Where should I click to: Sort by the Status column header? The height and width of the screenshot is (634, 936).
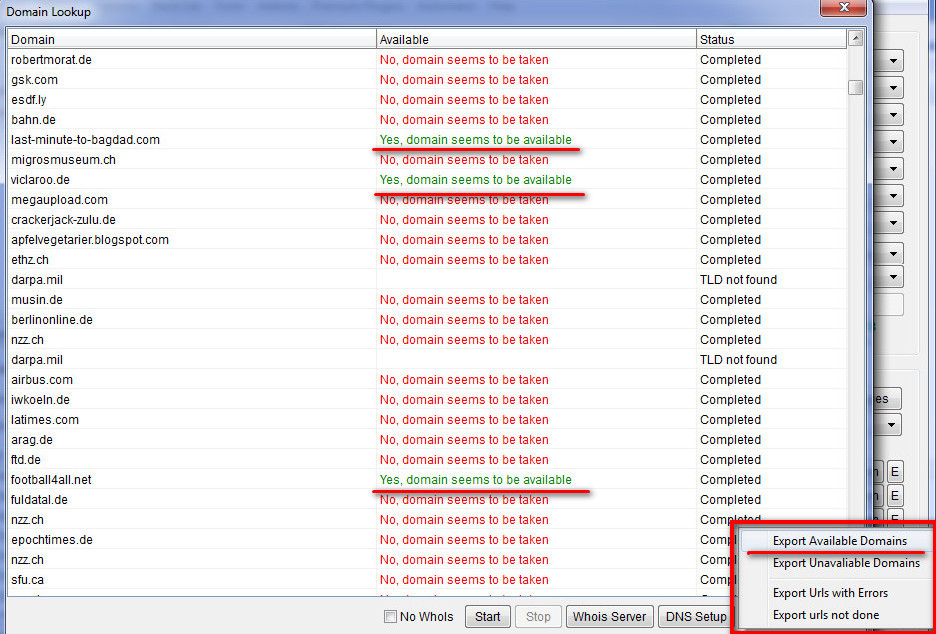[771, 39]
